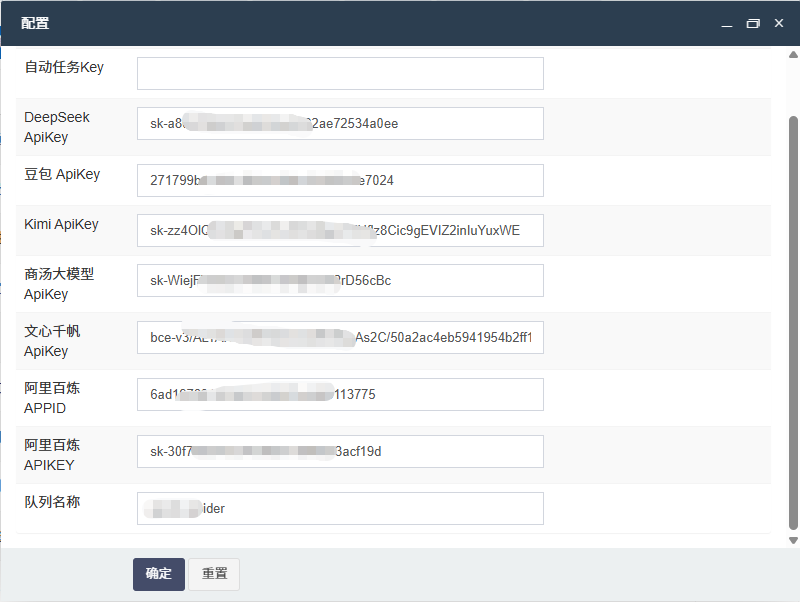Viewport: 800px width, 602px height.
Task: Maximize the 配置 dialog window
Action: coord(753,23)
